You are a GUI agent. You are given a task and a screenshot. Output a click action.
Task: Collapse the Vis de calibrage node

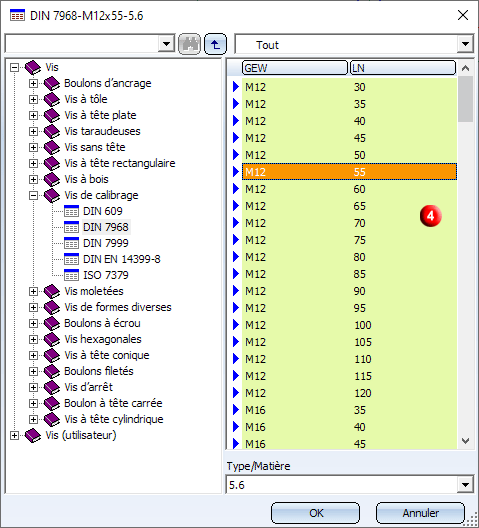(33, 195)
